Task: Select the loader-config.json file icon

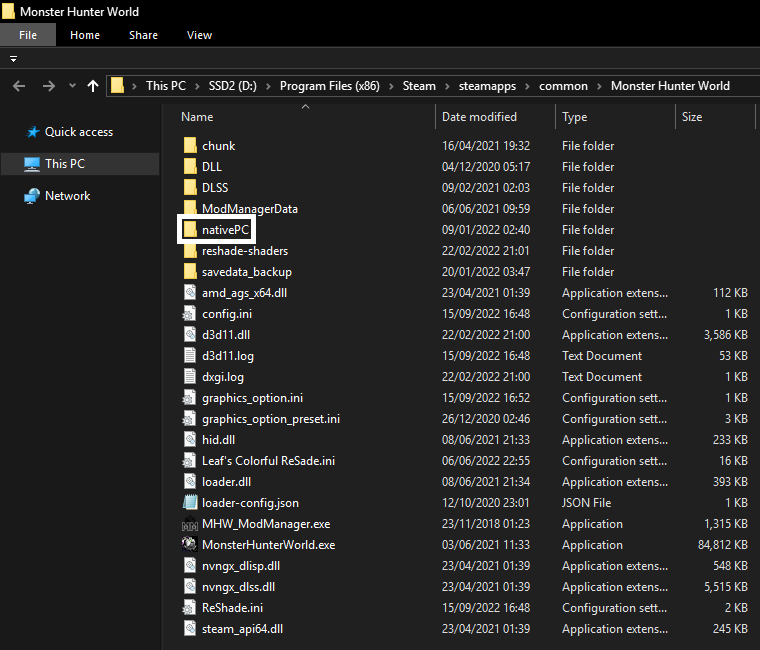Action: coord(190,503)
